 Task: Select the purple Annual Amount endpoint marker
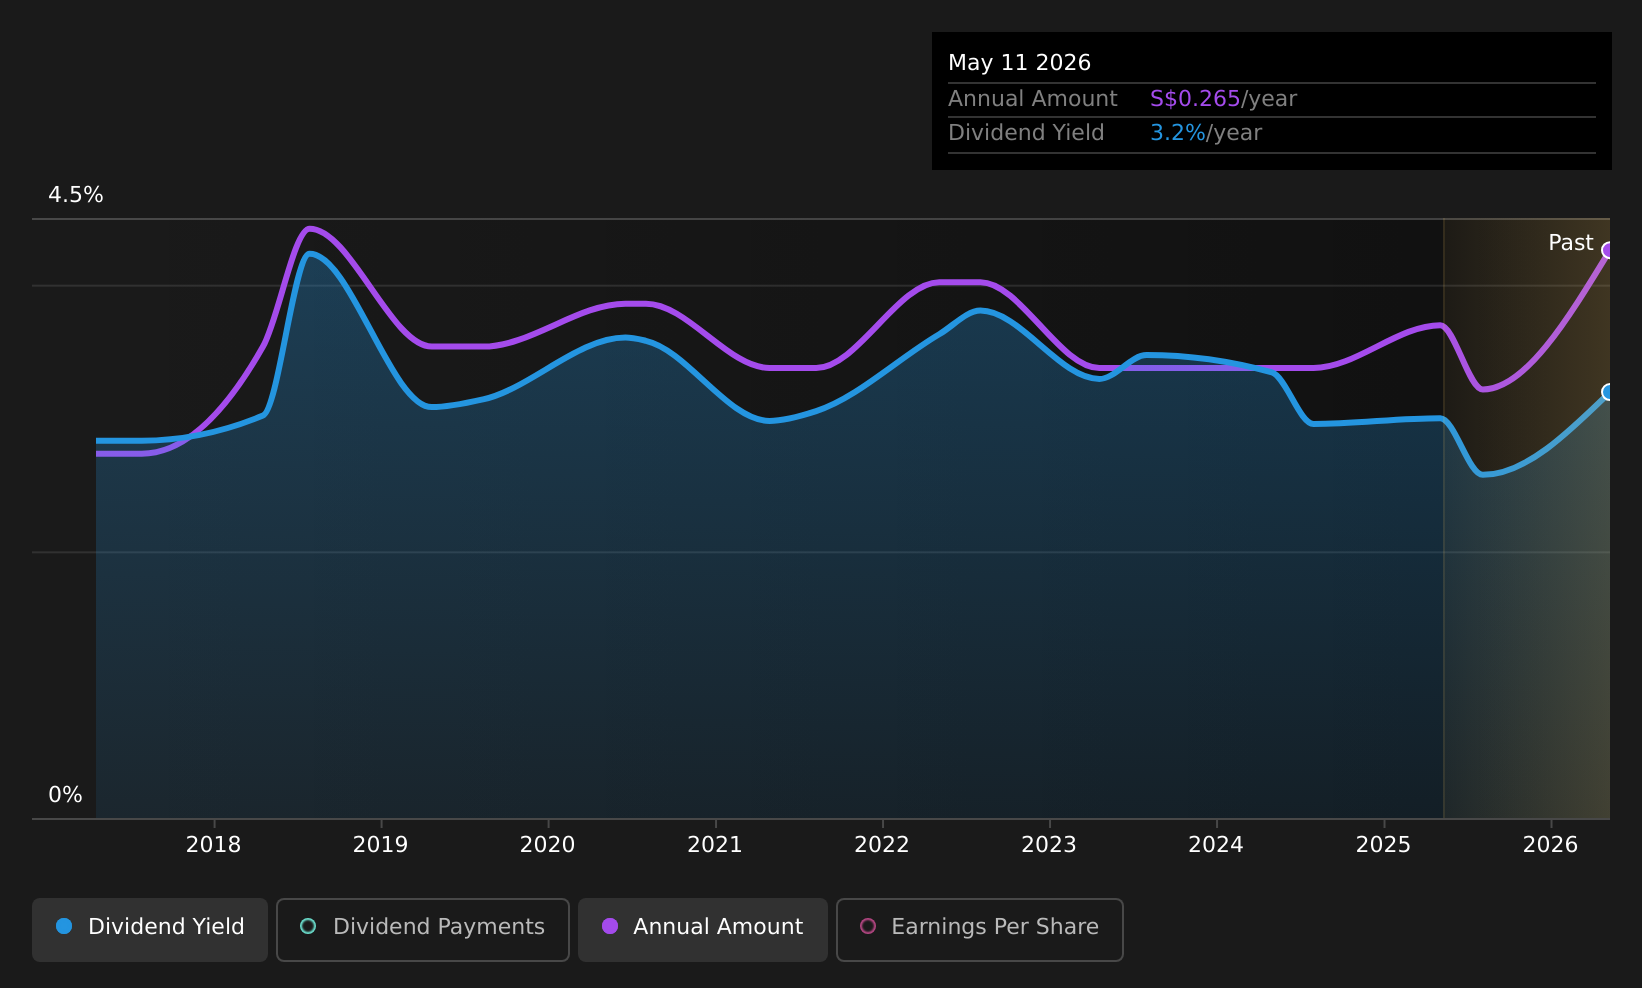(1608, 250)
